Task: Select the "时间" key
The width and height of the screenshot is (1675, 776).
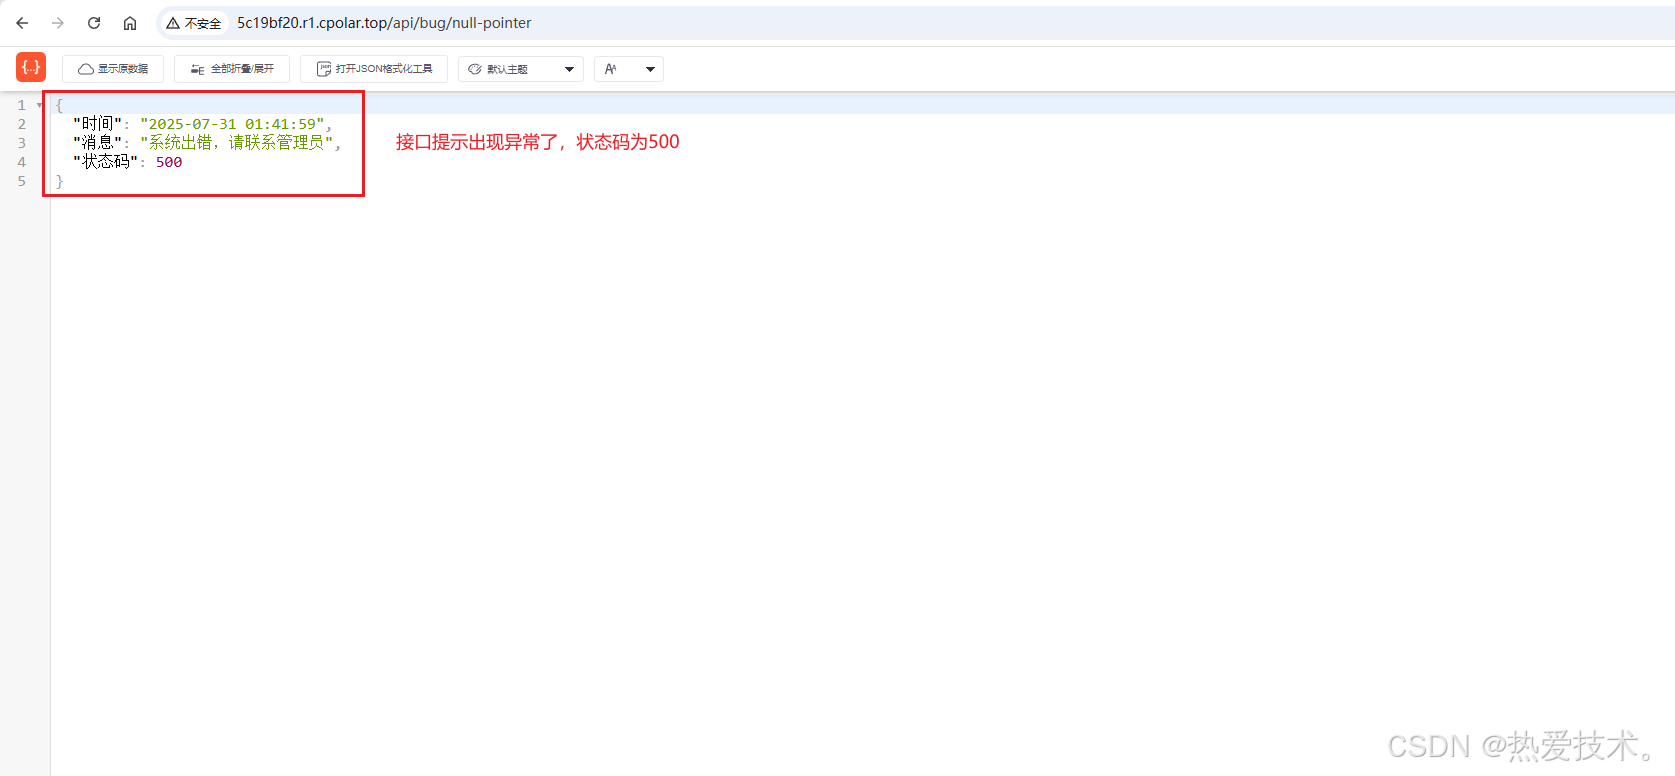Action: click(97, 124)
